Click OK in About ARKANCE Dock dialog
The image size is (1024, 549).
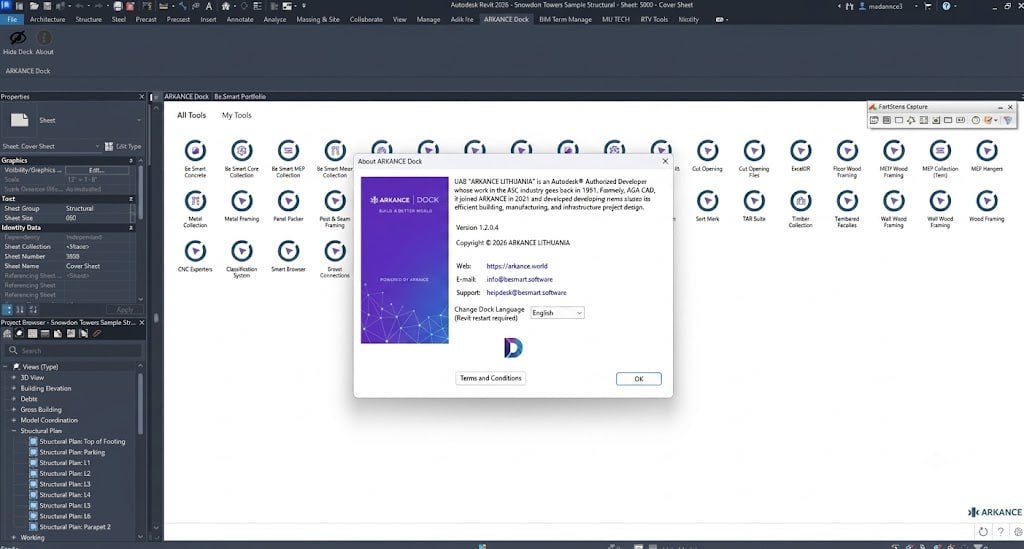pyautogui.click(x=639, y=379)
